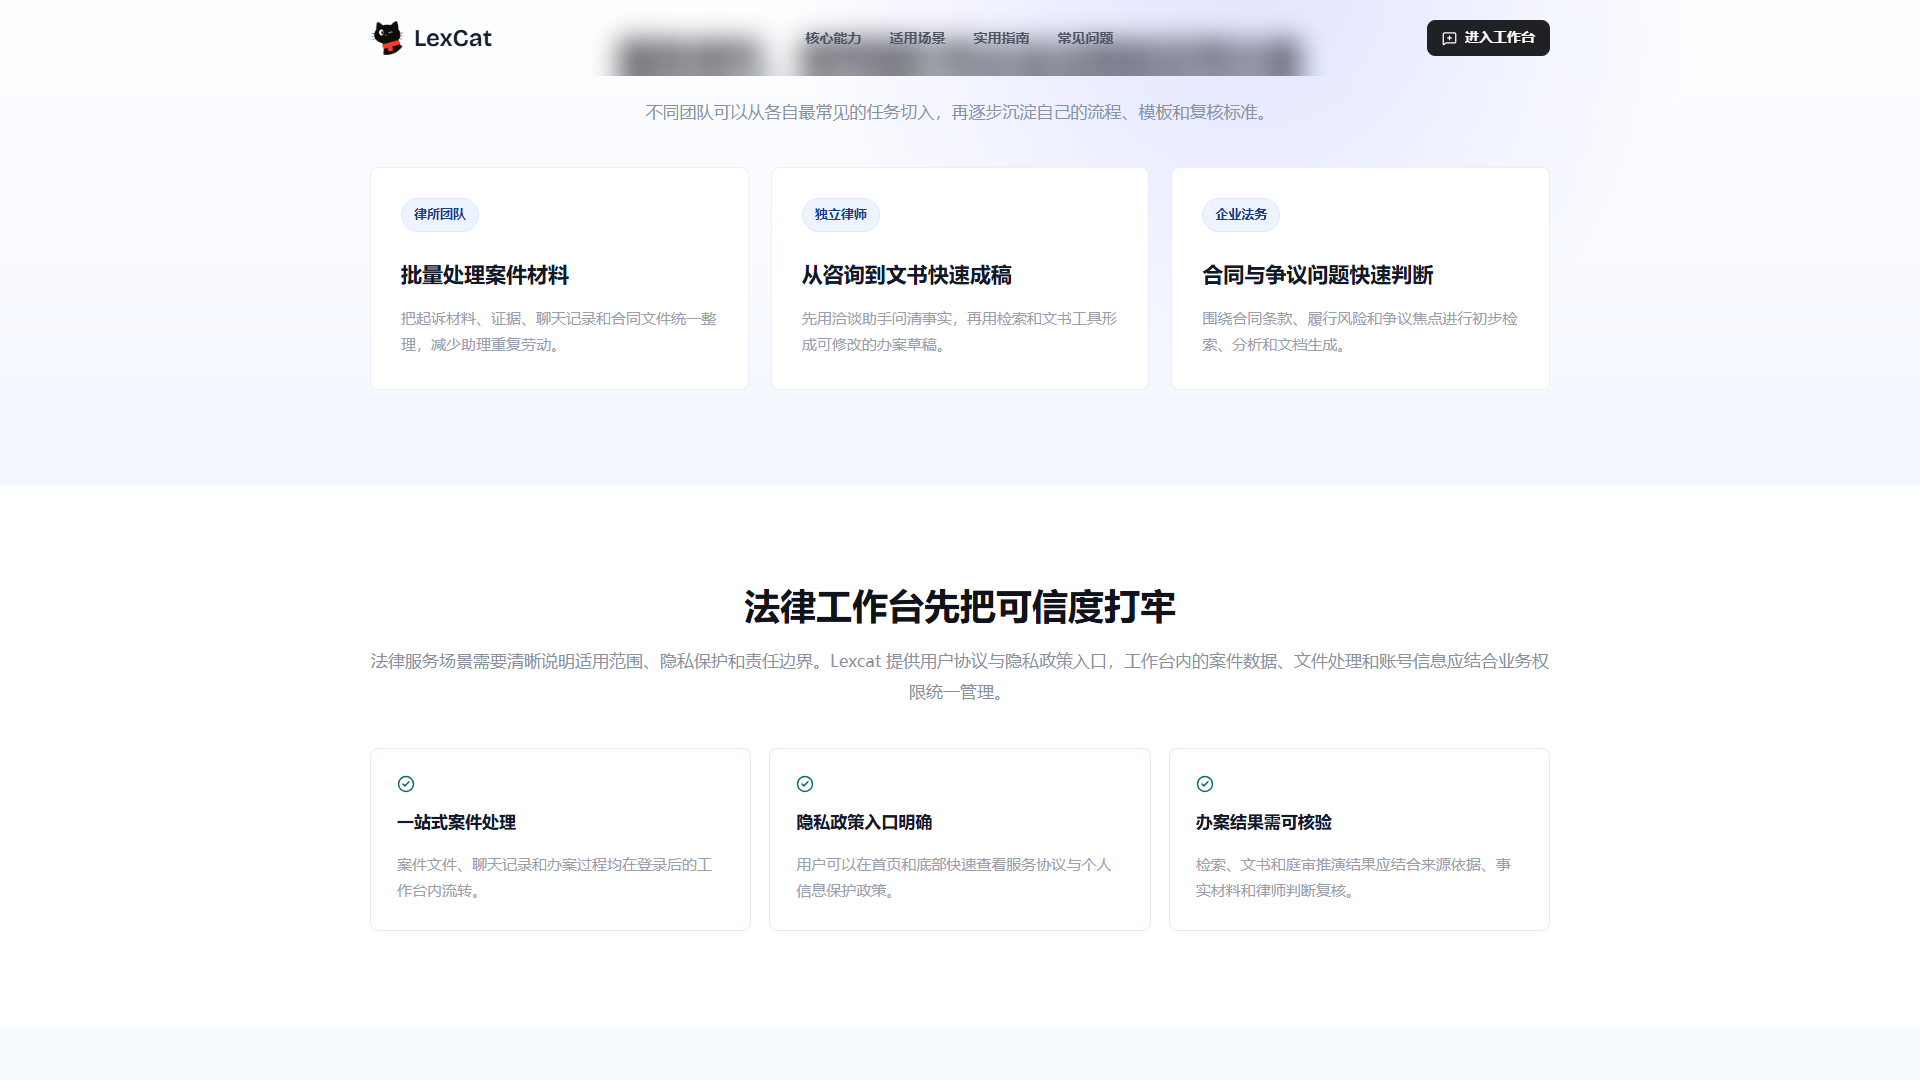Viewport: 1920px width, 1080px height.
Task: Click the paragraph starting 法律服务场景需要清晰说明
Action: point(960,676)
